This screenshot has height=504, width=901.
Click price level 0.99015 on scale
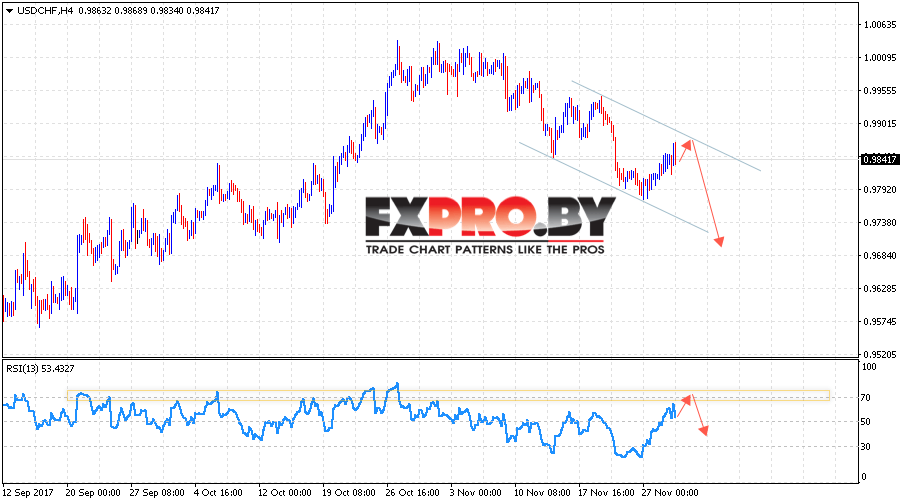[x=880, y=124]
